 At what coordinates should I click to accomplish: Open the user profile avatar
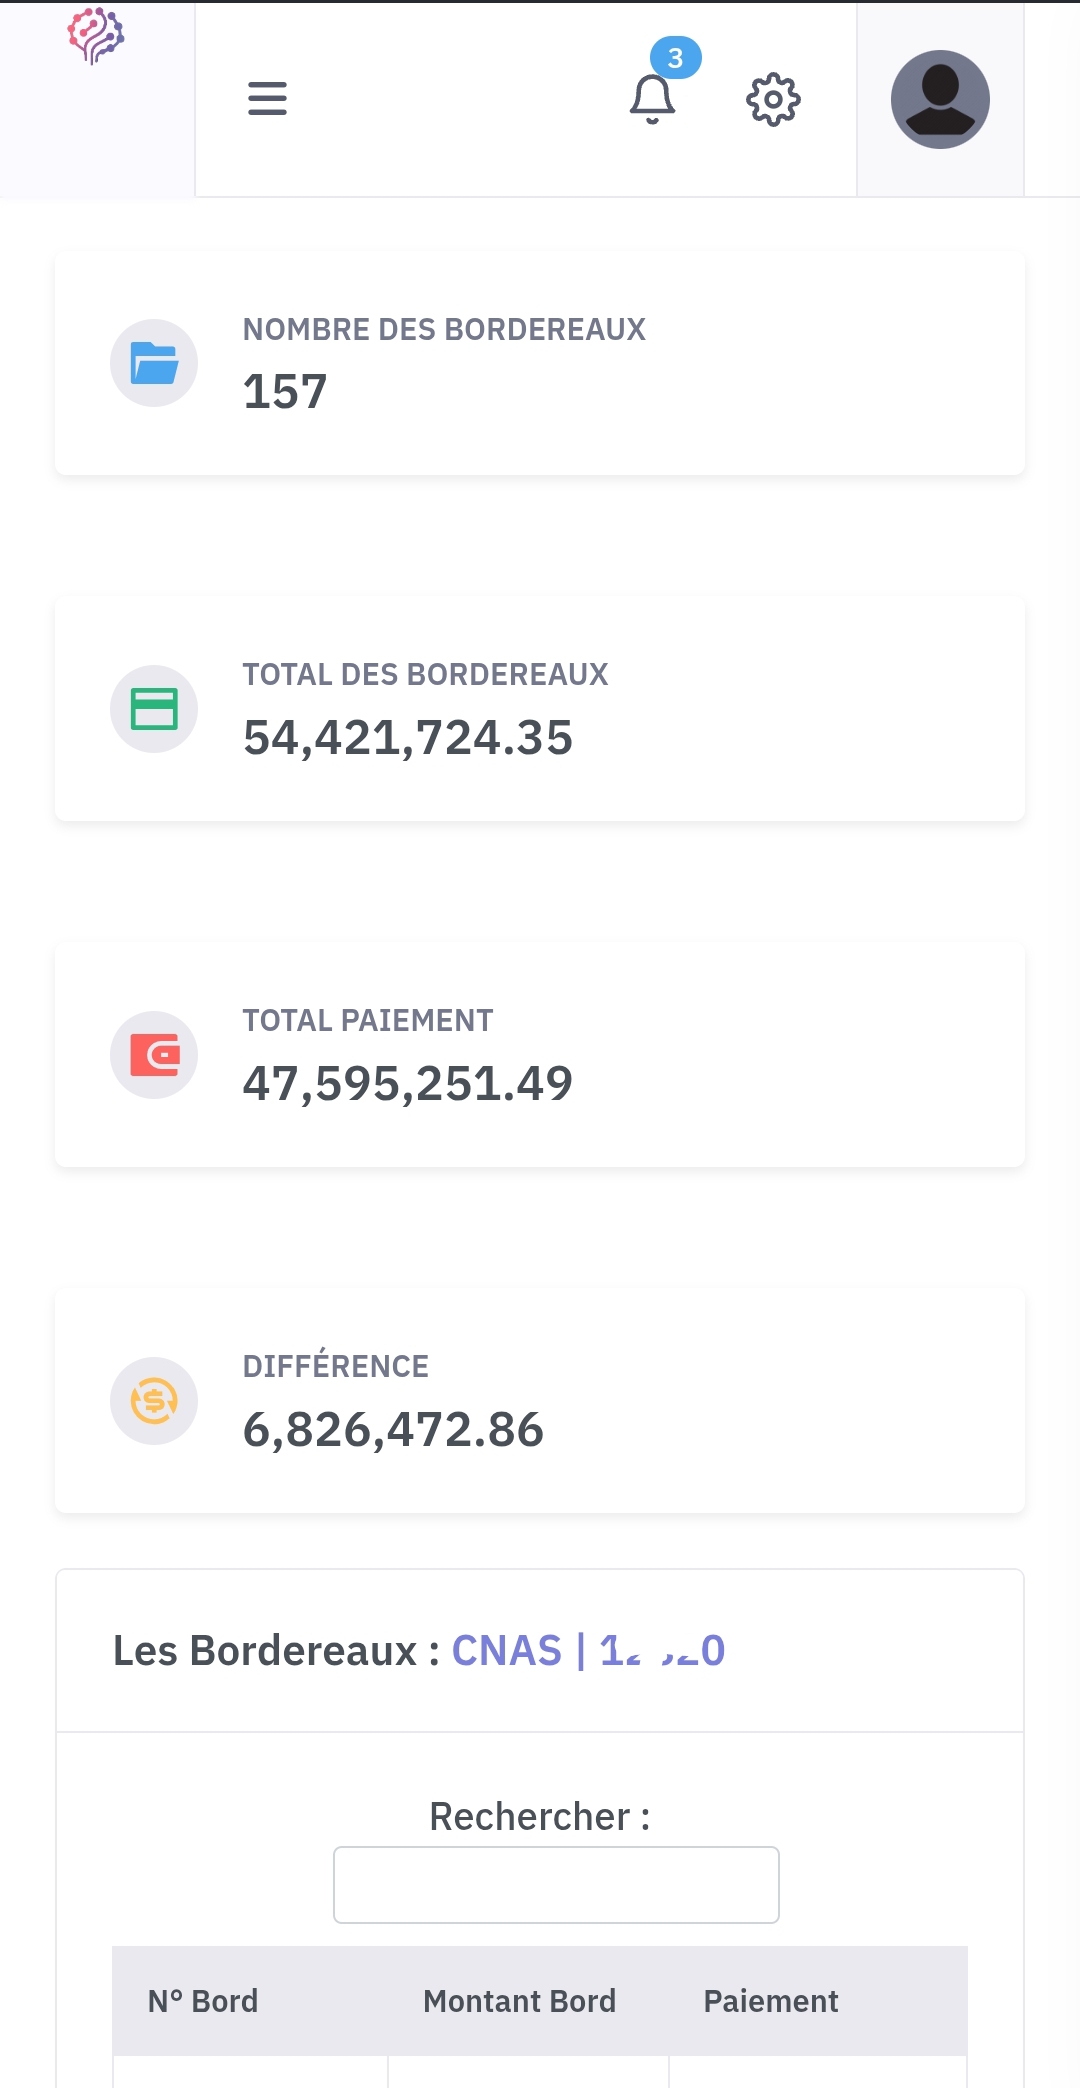click(x=940, y=100)
